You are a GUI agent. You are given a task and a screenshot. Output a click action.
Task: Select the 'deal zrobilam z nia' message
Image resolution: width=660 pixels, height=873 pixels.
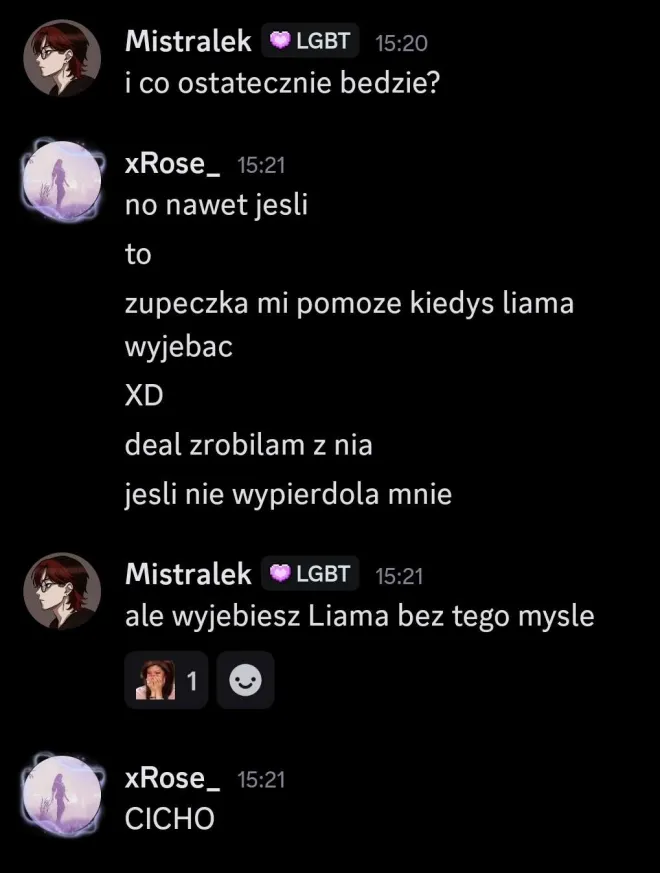[x=248, y=445]
